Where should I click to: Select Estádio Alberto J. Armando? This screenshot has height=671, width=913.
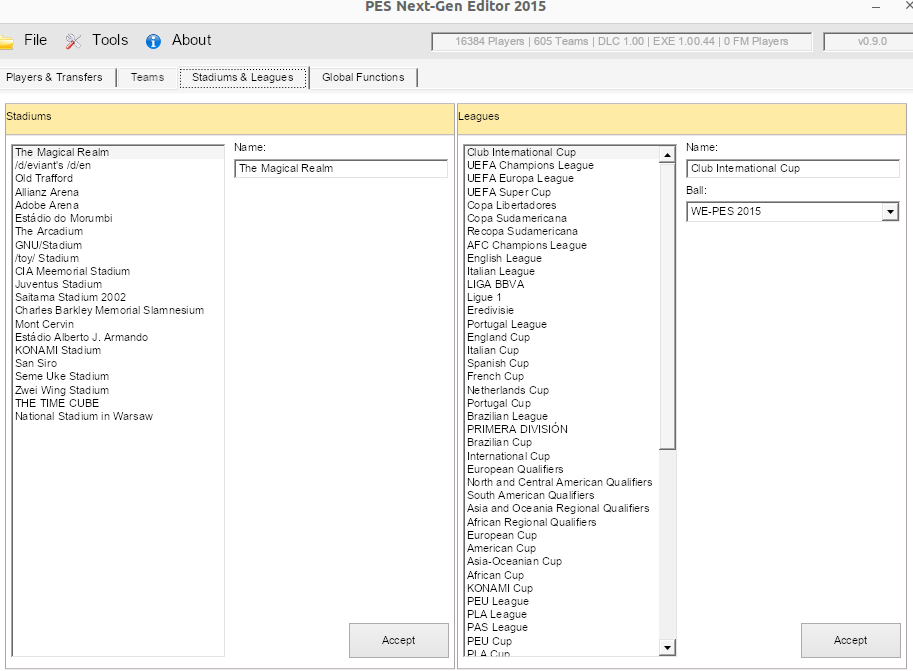118,337
